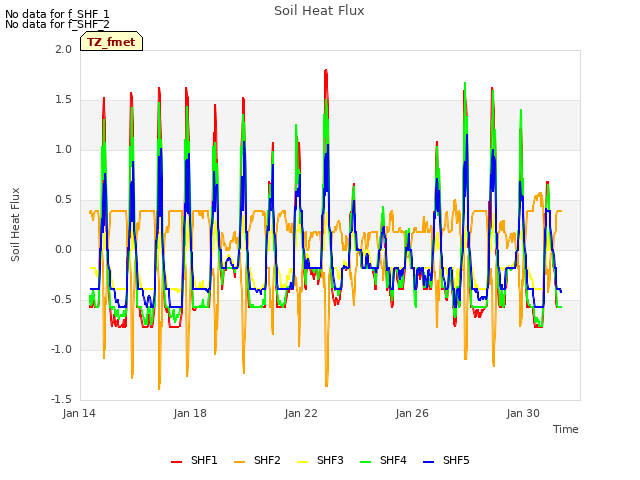640x480 pixels.
Task: Click the Jan 18 x-axis tick label
Action: point(190,413)
